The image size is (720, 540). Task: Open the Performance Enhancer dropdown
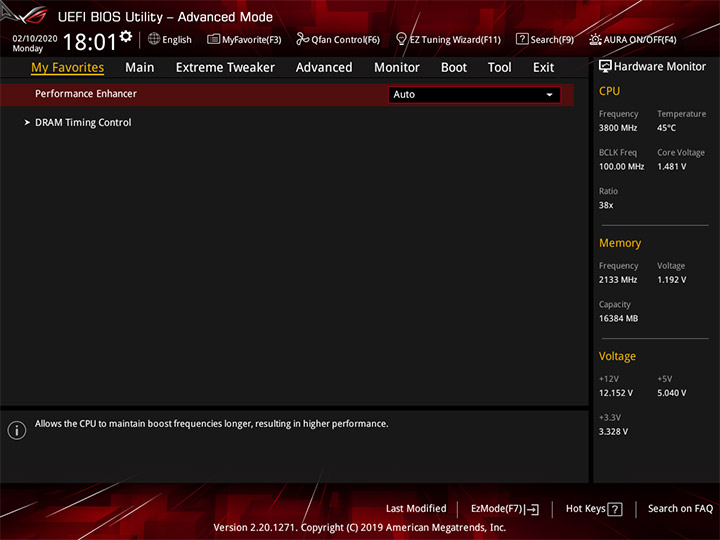coord(474,95)
